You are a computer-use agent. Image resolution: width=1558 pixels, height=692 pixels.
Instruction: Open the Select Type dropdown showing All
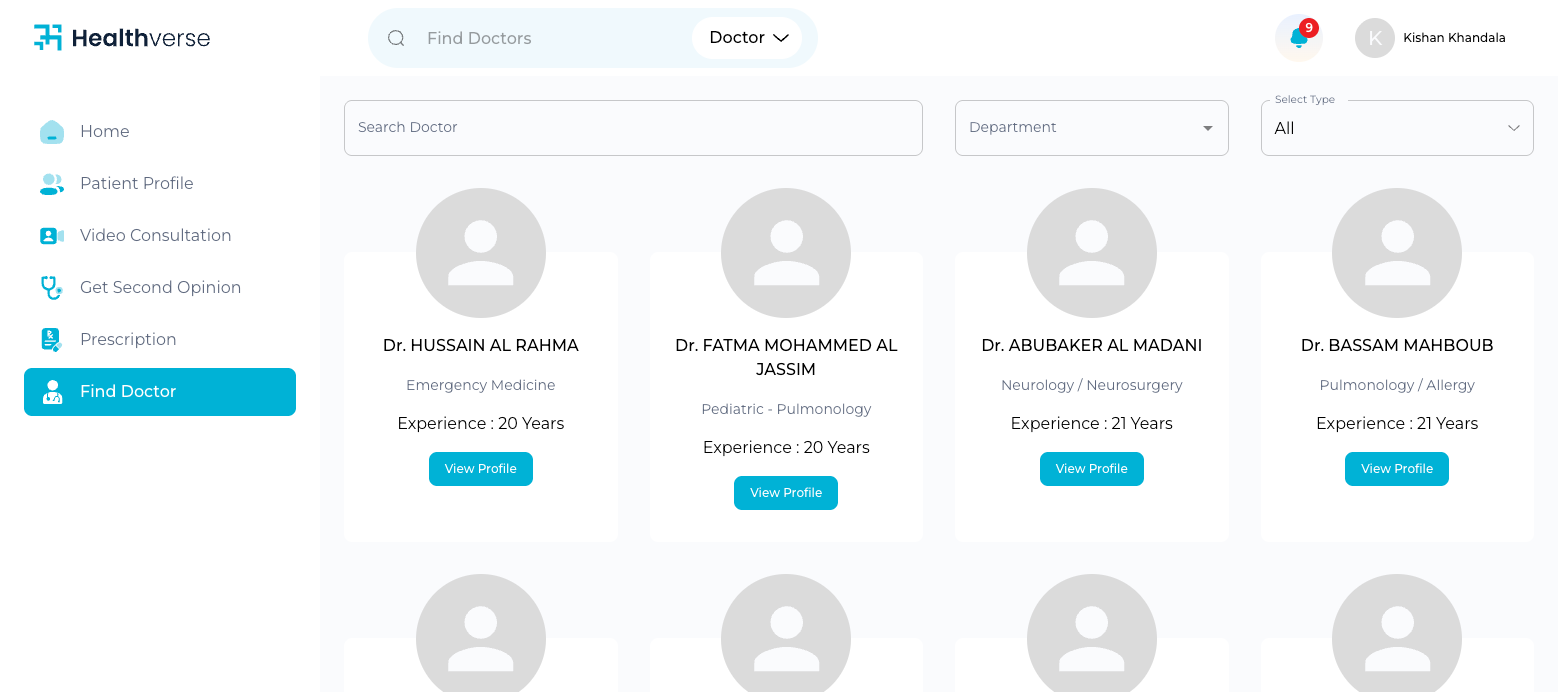(1396, 127)
